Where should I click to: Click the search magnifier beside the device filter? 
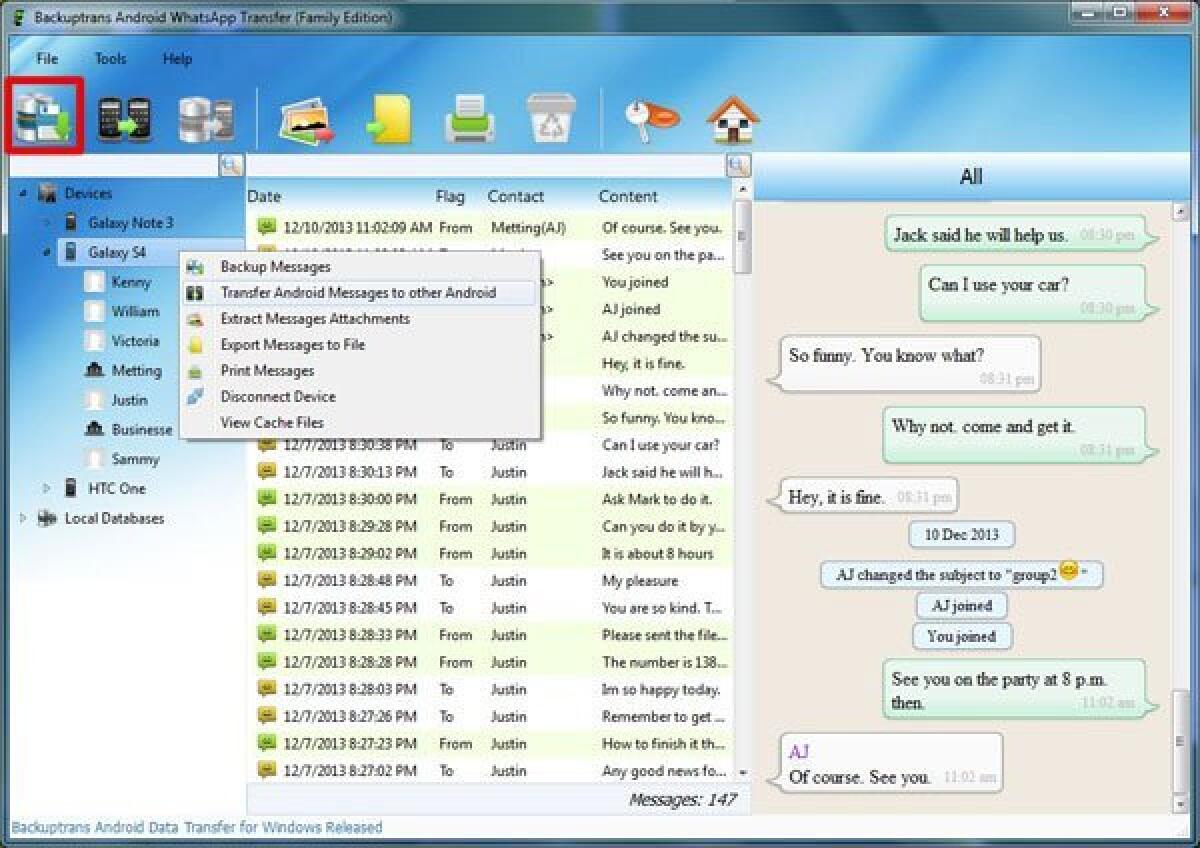tap(231, 165)
